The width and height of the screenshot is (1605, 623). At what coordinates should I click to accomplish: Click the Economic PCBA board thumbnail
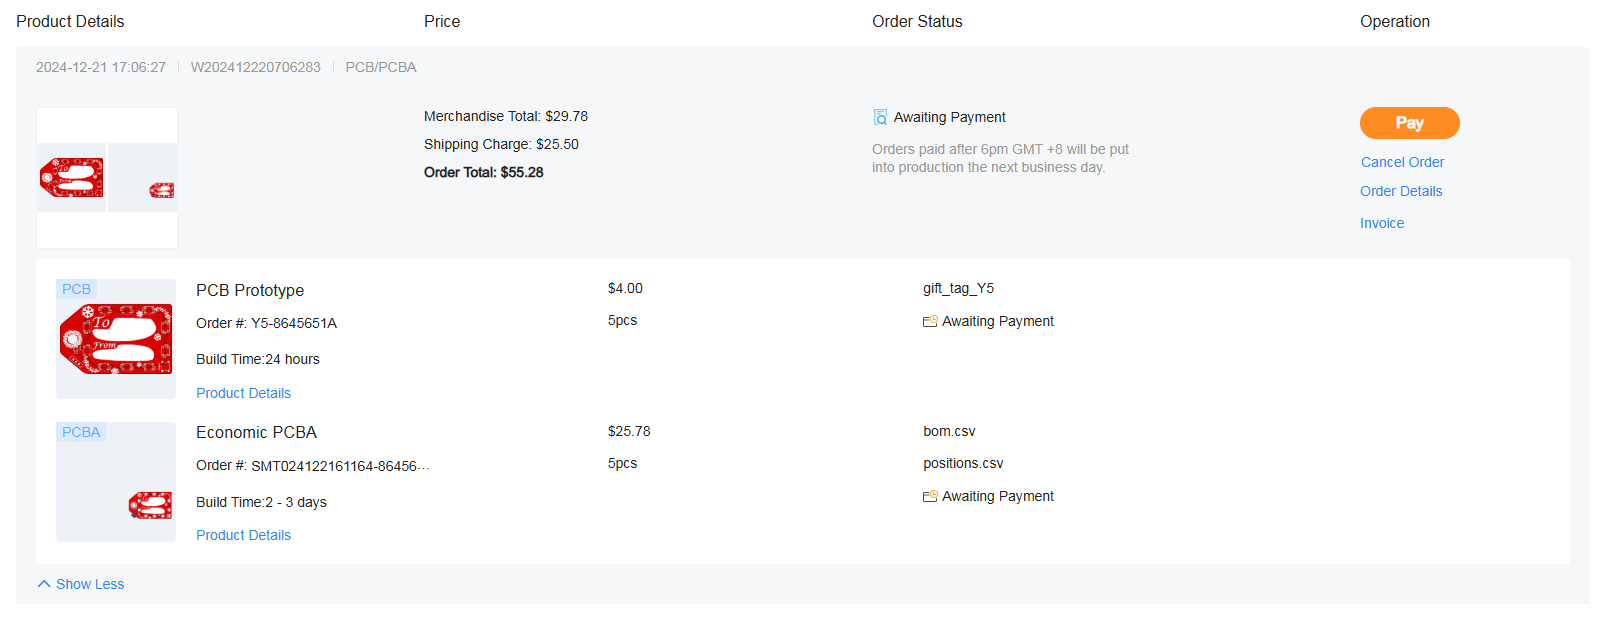[150, 505]
